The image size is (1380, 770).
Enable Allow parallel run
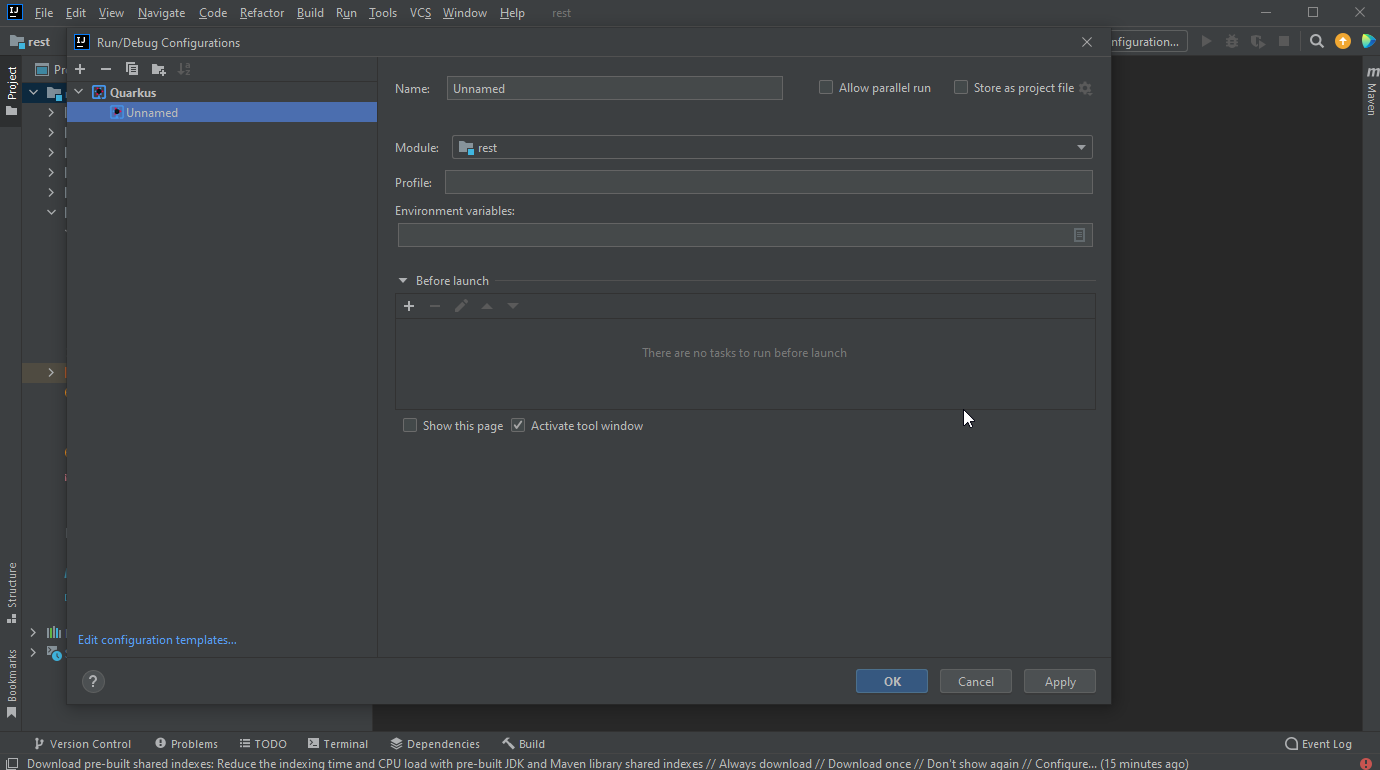tap(825, 87)
